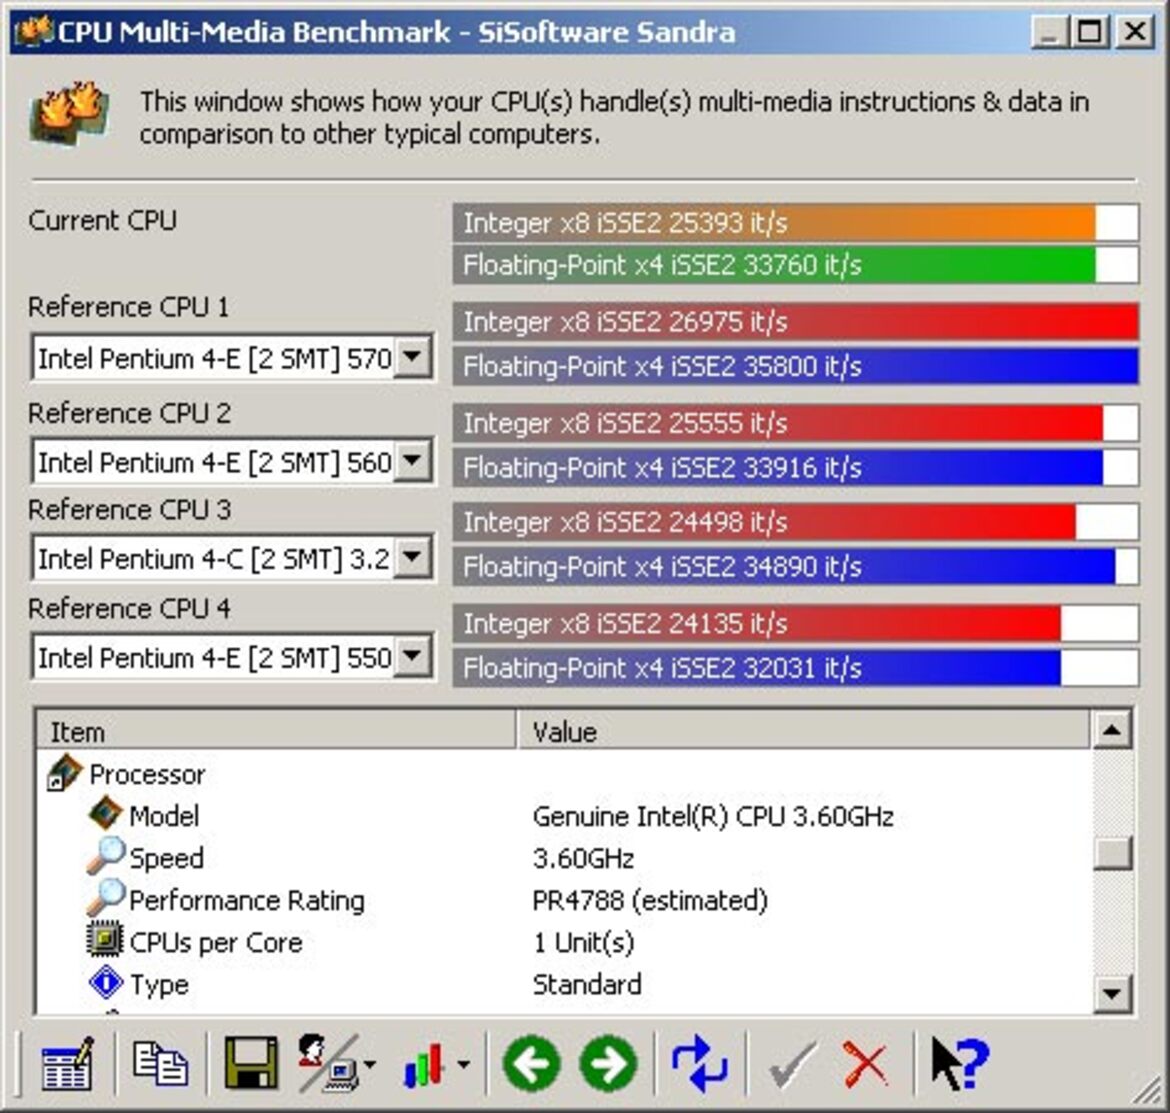Viewport: 1170px width, 1113px height.
Task: Click the list scrollbar down arrow
Action: coord(1112,994)
